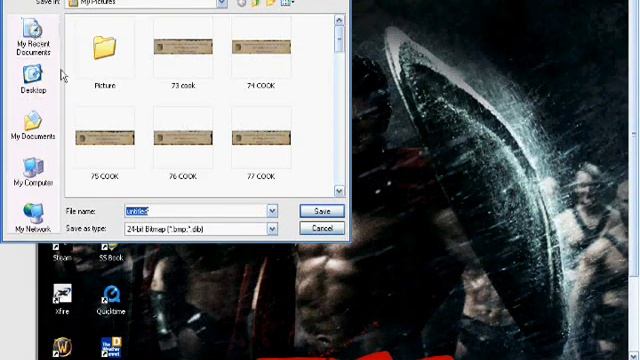Screen dimensions: 640x360
Task: Select the 73 cook image thumbnail
Action: coord(183,54)
